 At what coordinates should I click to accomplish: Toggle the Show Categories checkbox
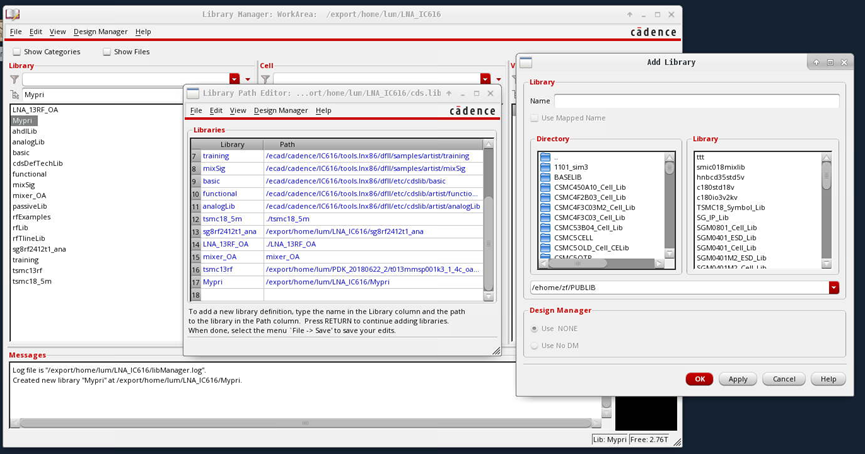click(17, 52)
